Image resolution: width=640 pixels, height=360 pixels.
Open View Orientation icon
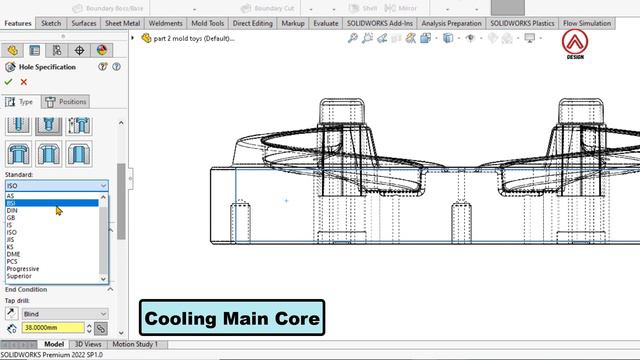coord(425,38)
